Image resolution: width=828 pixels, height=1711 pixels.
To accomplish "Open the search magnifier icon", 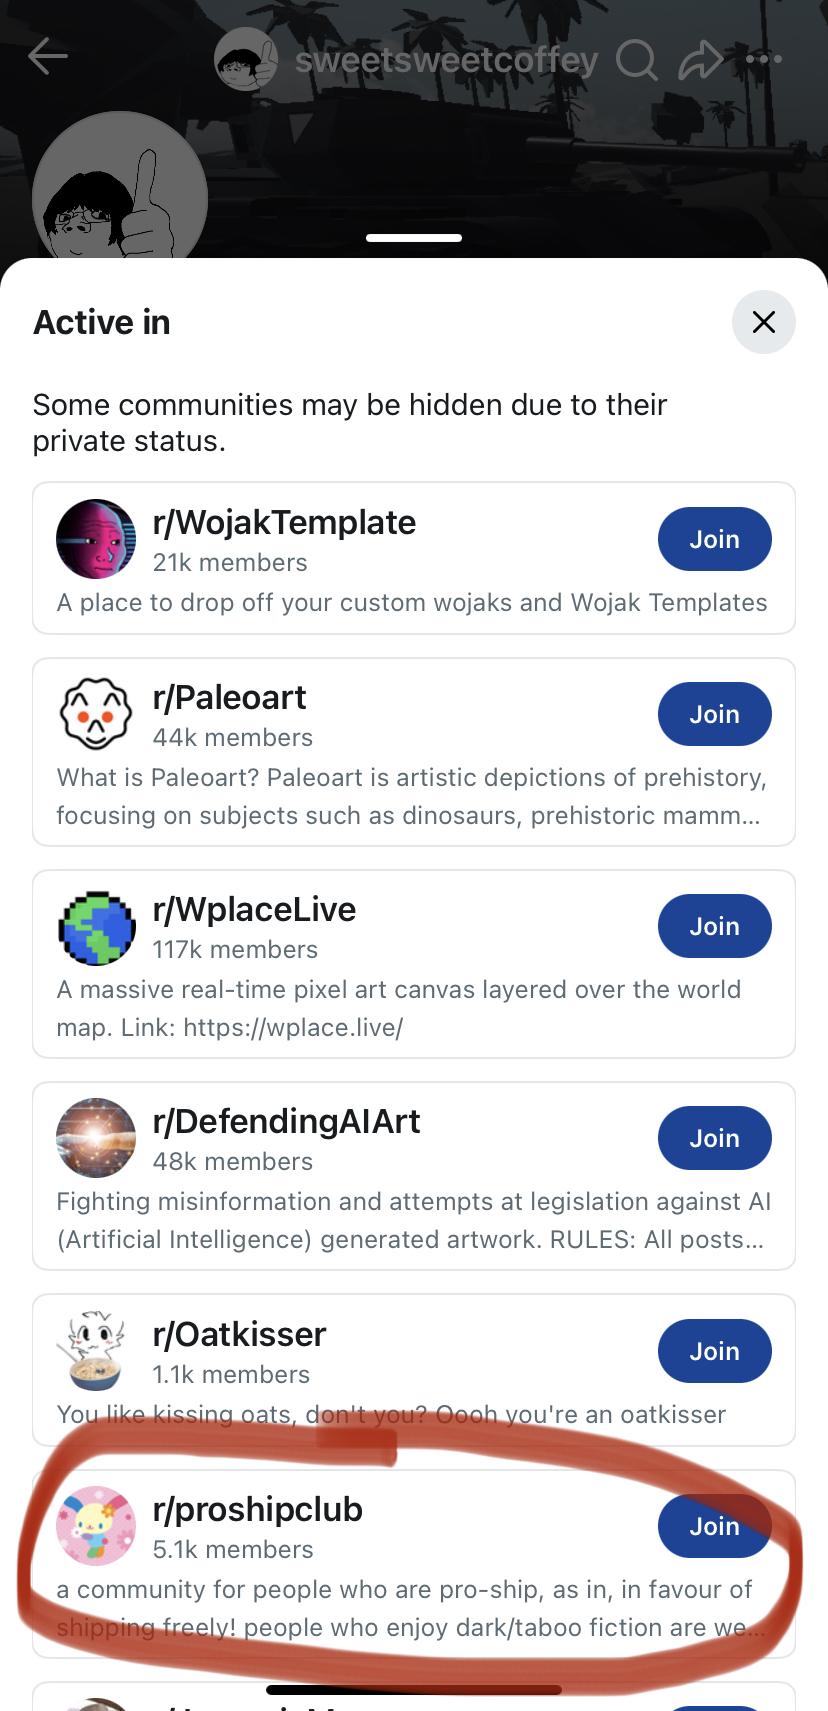I will pos(636,60).
